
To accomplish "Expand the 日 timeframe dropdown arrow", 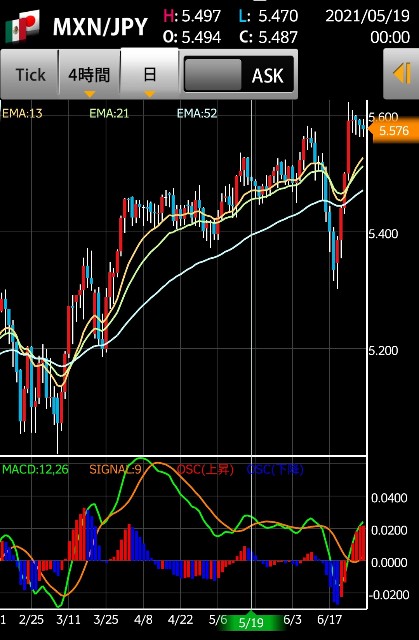I will pos(150,94).
